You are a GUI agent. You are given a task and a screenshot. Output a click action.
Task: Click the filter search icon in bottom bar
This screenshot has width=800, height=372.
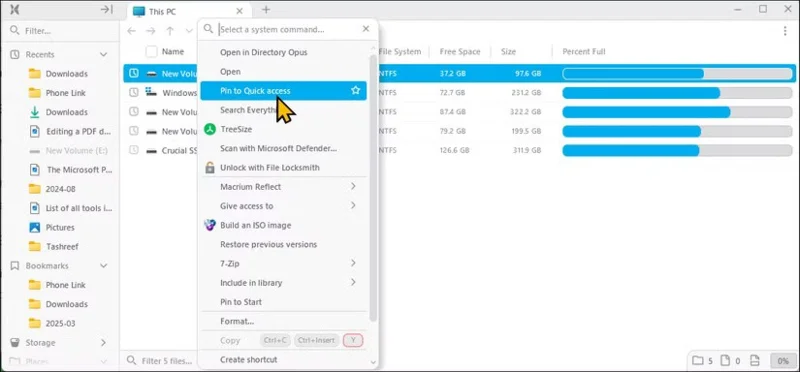[131, 361]
